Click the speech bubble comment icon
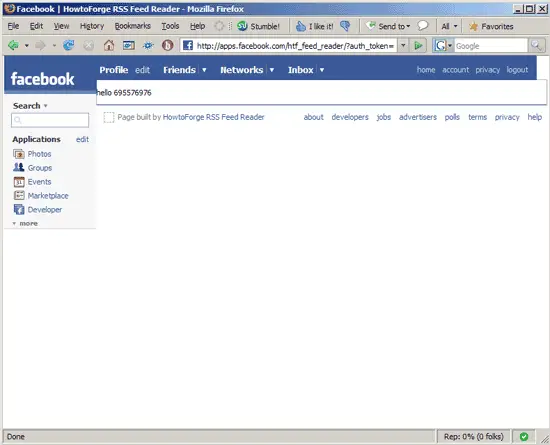The image size is (550, 445). click(423, 26)
